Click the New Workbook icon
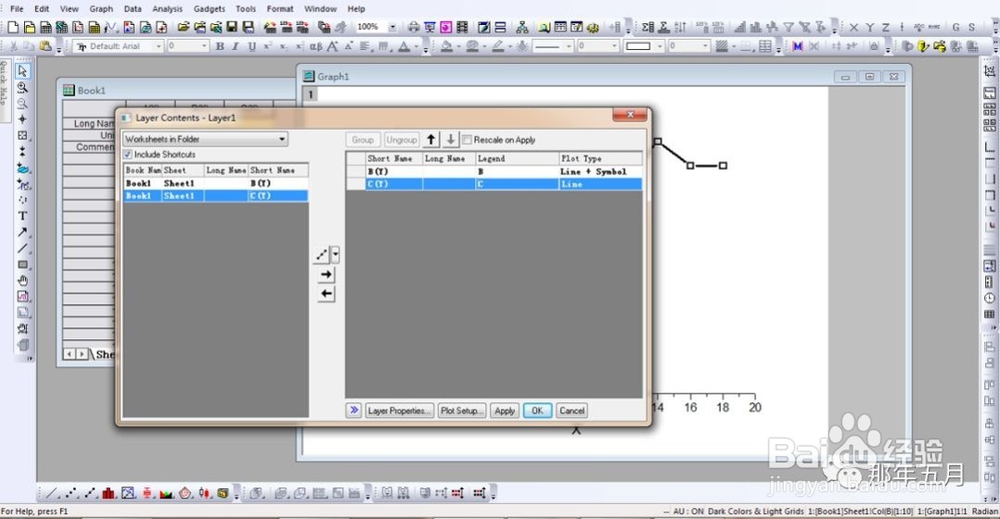Screen dimensions: 1000x519 (x=45, y=27)
